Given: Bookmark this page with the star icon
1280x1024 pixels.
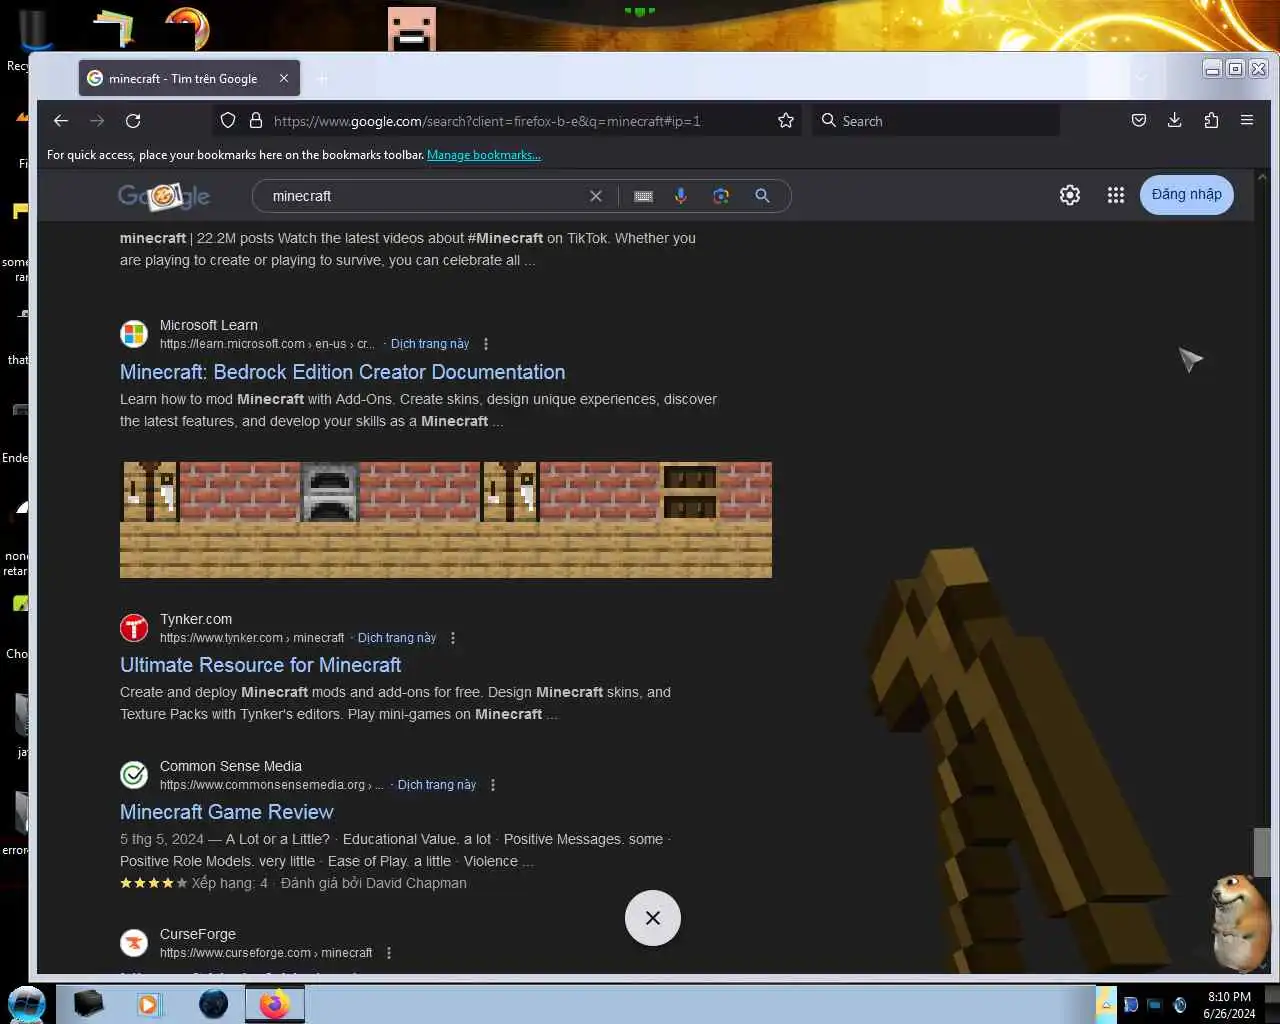Looking at the screenshot, I should [786, 121].
